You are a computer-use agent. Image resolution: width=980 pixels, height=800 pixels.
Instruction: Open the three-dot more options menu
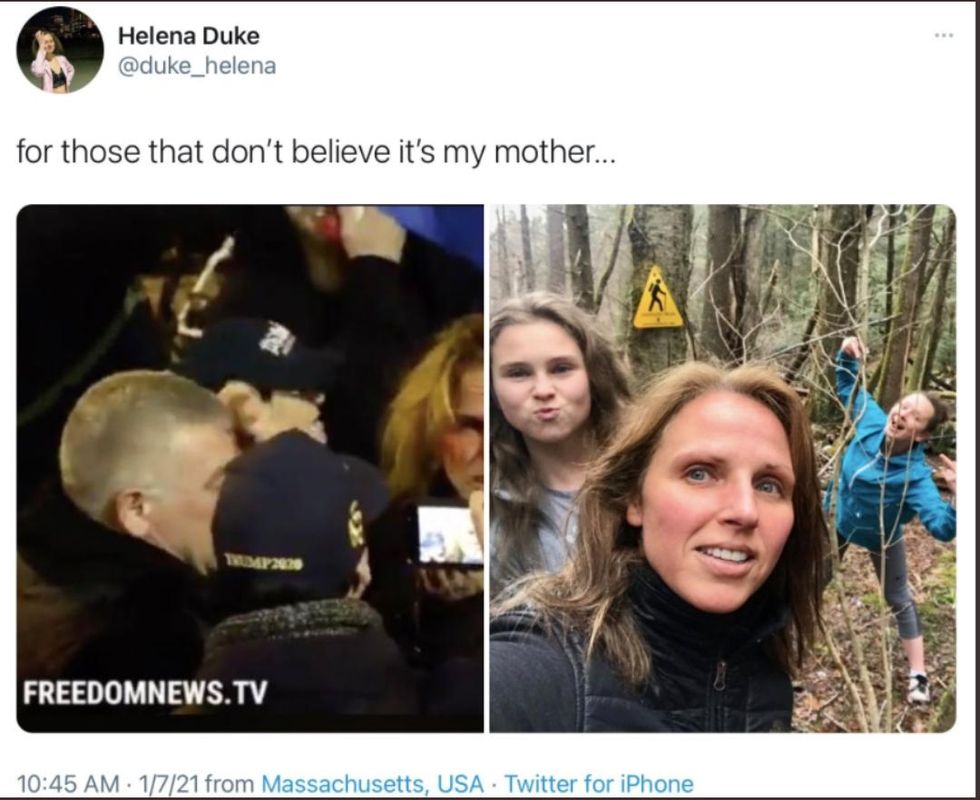pyautogui.click(x=944, y=36)
